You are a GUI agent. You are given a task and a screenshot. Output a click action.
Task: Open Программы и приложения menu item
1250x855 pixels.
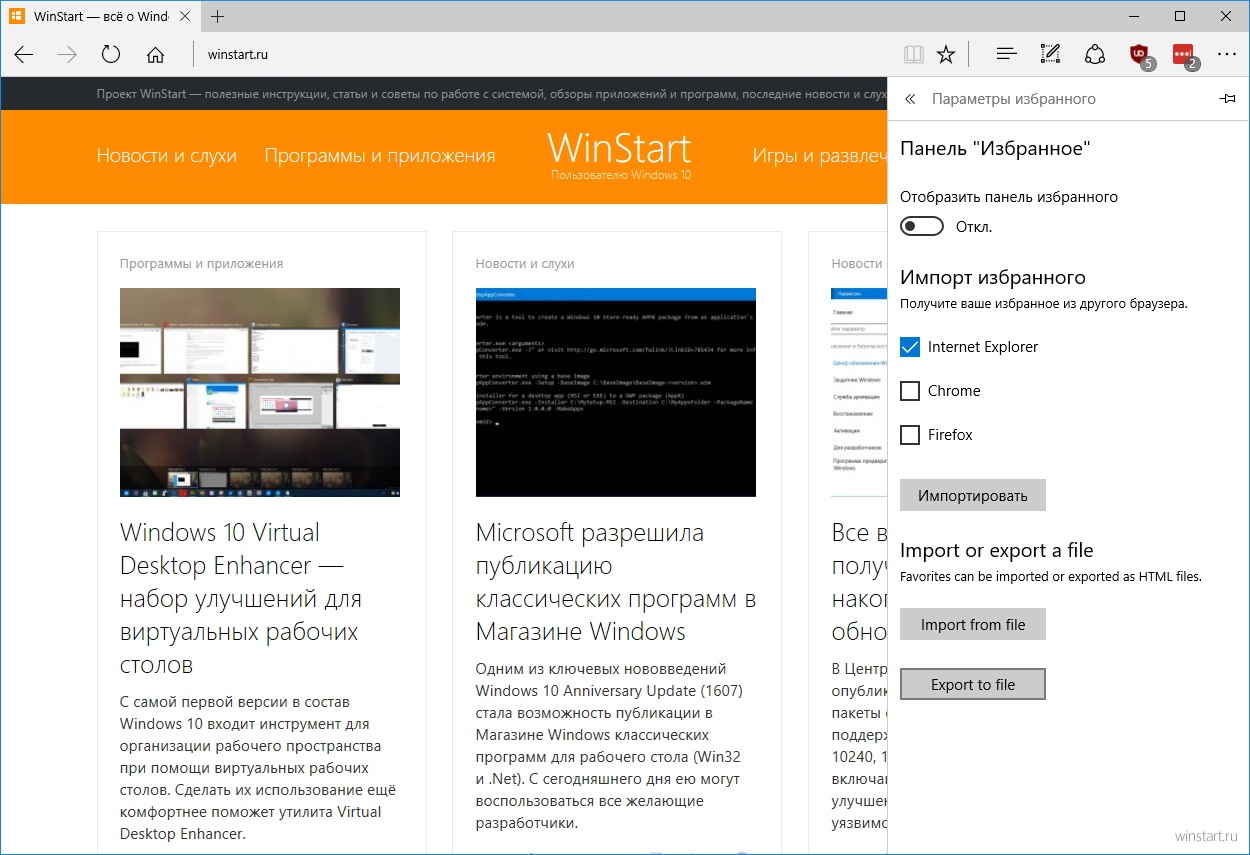380,155
